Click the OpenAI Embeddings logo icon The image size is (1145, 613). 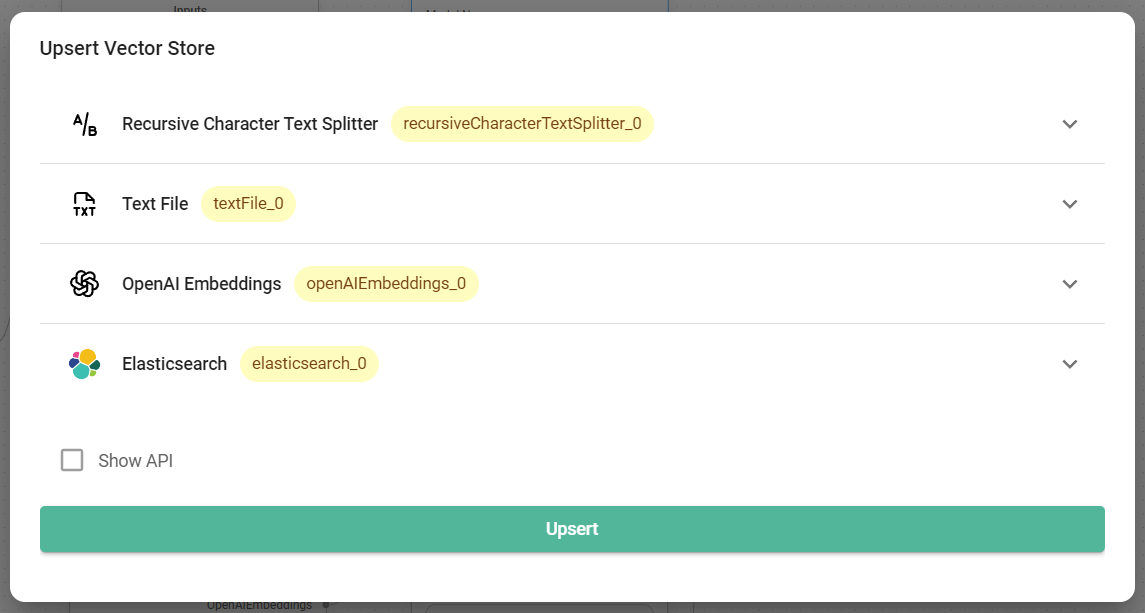(x=85, y=284)
